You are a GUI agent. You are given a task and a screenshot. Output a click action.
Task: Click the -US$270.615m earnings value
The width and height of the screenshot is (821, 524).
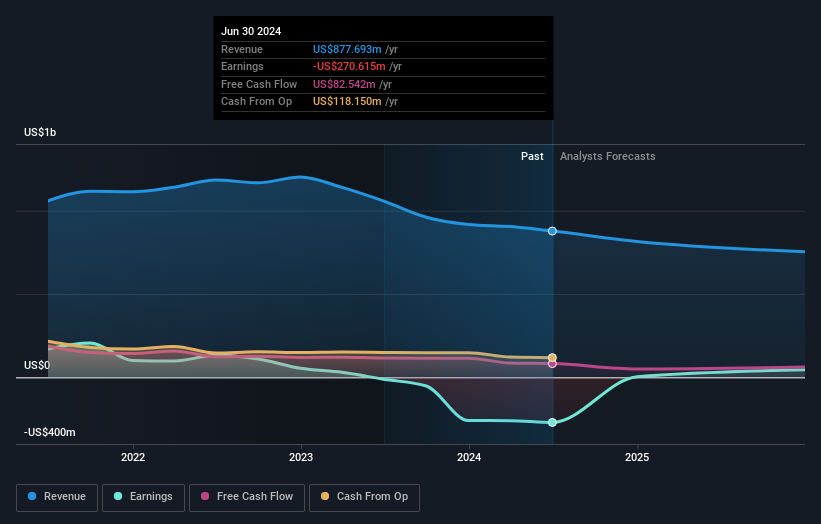(x=349, y=66)
